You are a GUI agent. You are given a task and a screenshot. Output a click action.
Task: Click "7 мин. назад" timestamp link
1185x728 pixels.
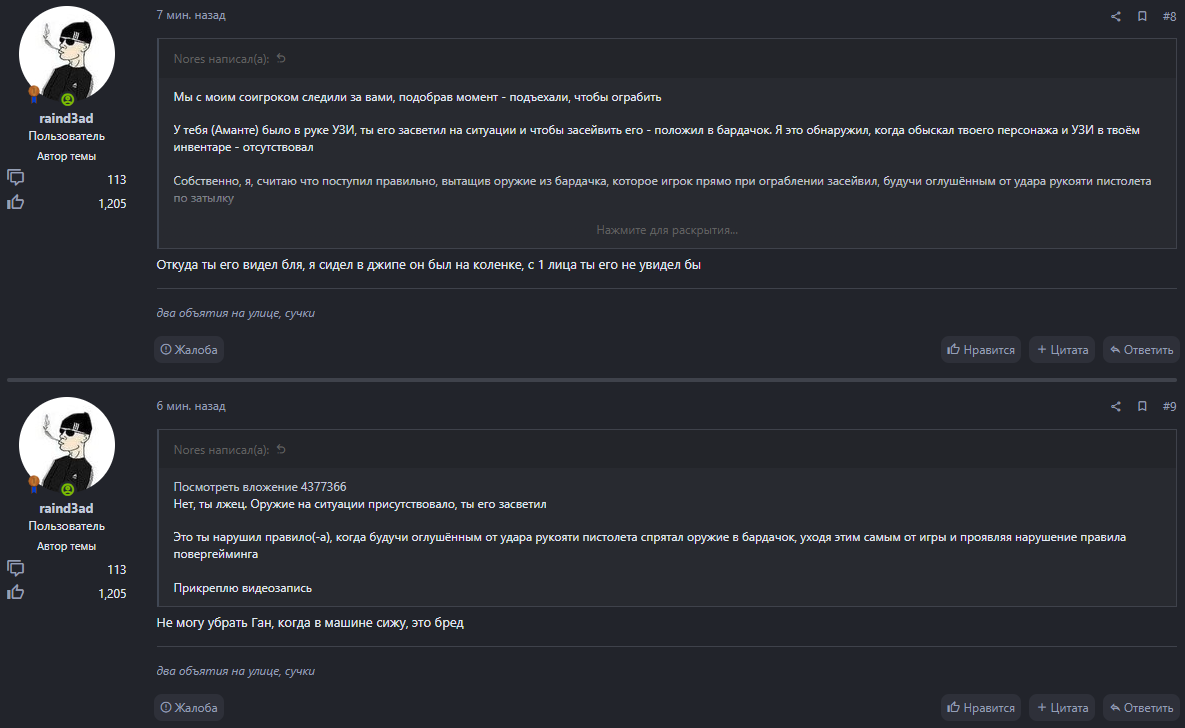click(191, 16)
